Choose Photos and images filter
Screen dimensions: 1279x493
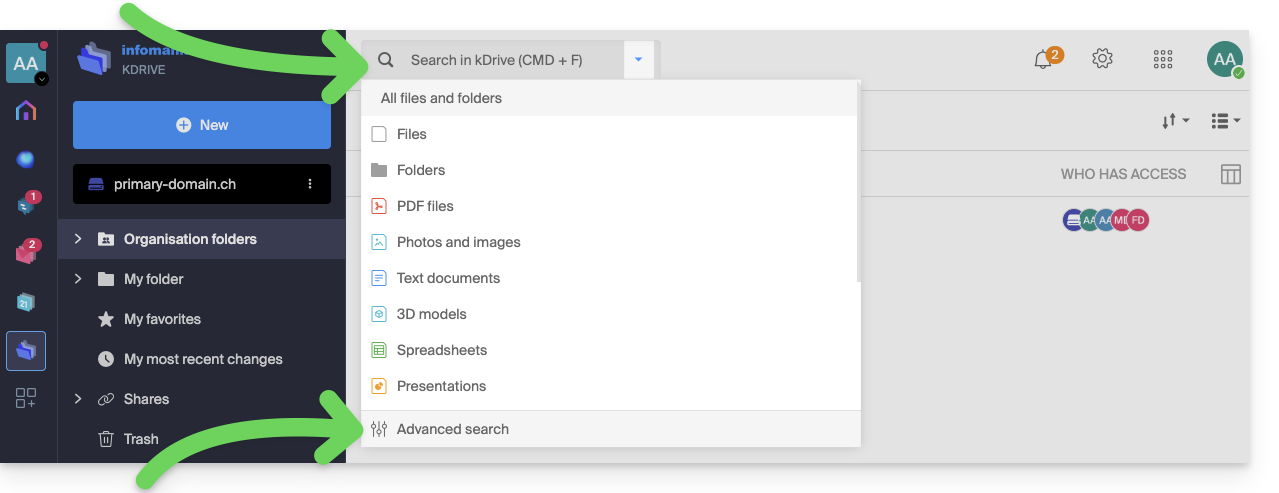[458, 242]
